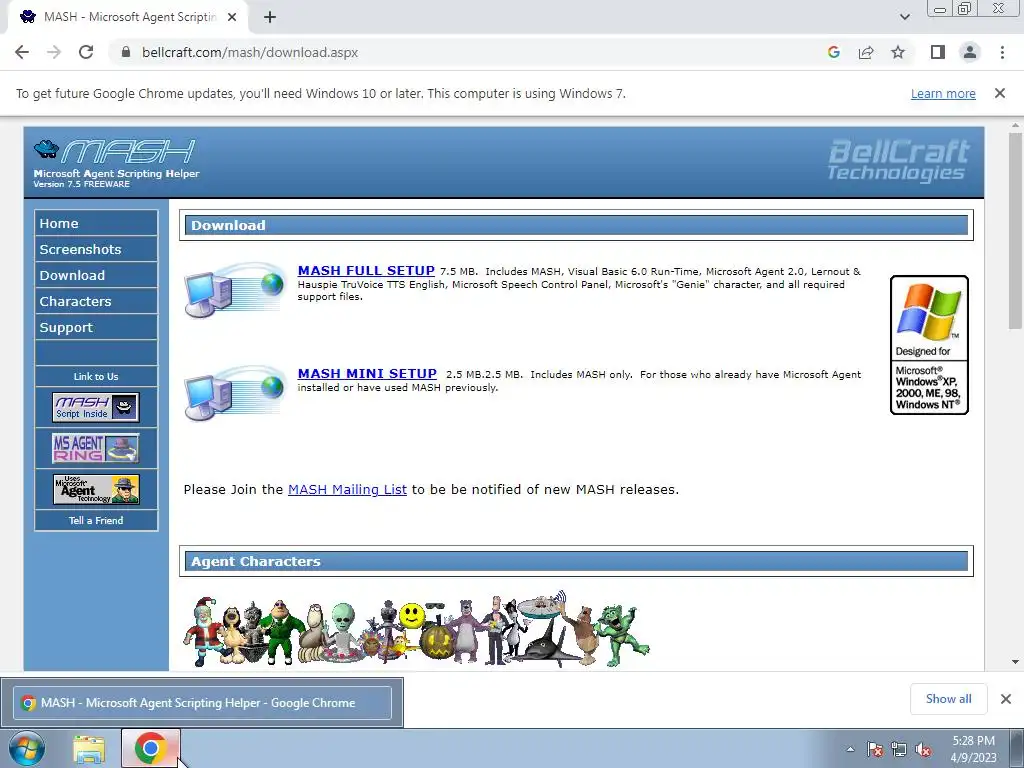Go back to the previous page

pyautogui.click(x=22, y=52)
